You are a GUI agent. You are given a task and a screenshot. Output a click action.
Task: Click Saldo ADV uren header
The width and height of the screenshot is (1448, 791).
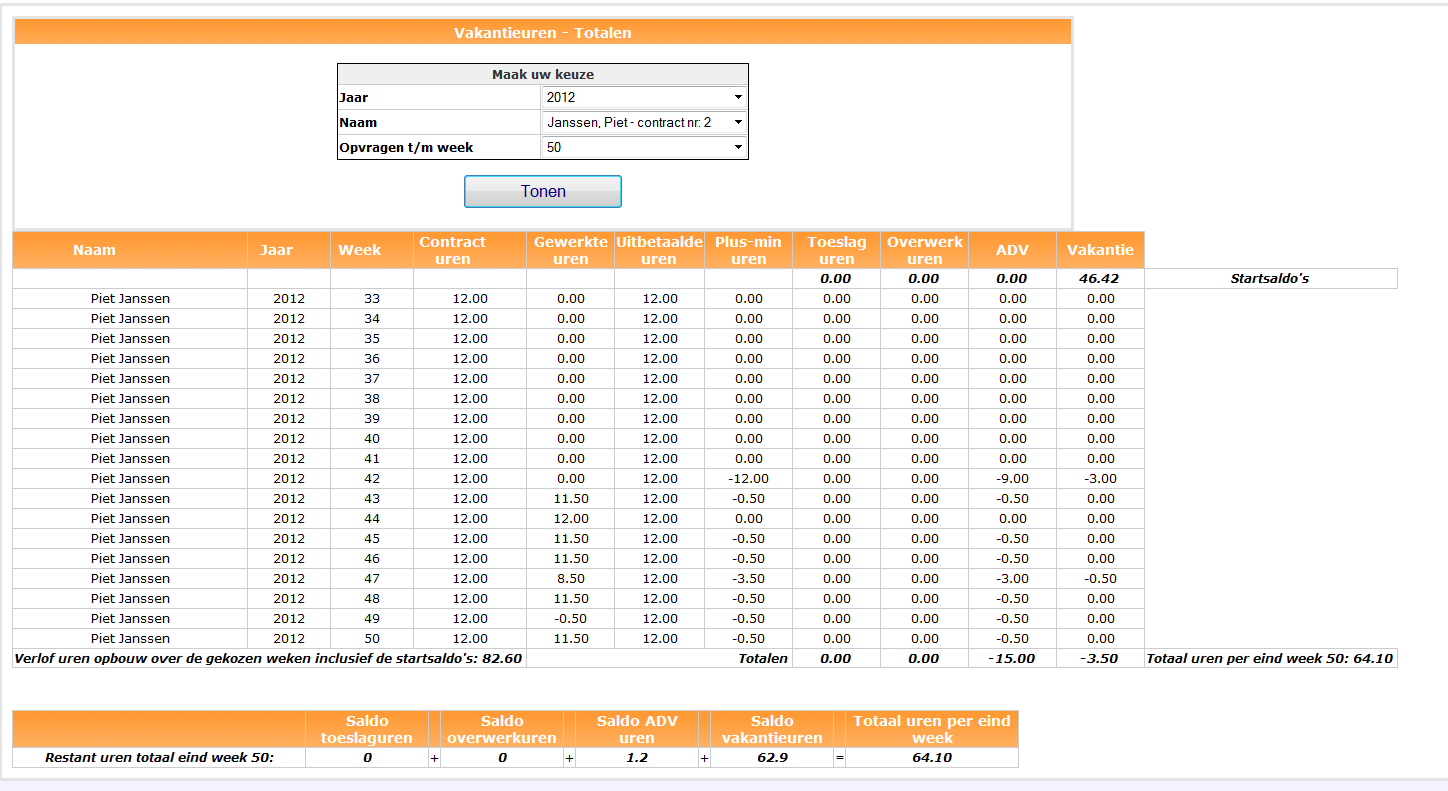point(637,729)
